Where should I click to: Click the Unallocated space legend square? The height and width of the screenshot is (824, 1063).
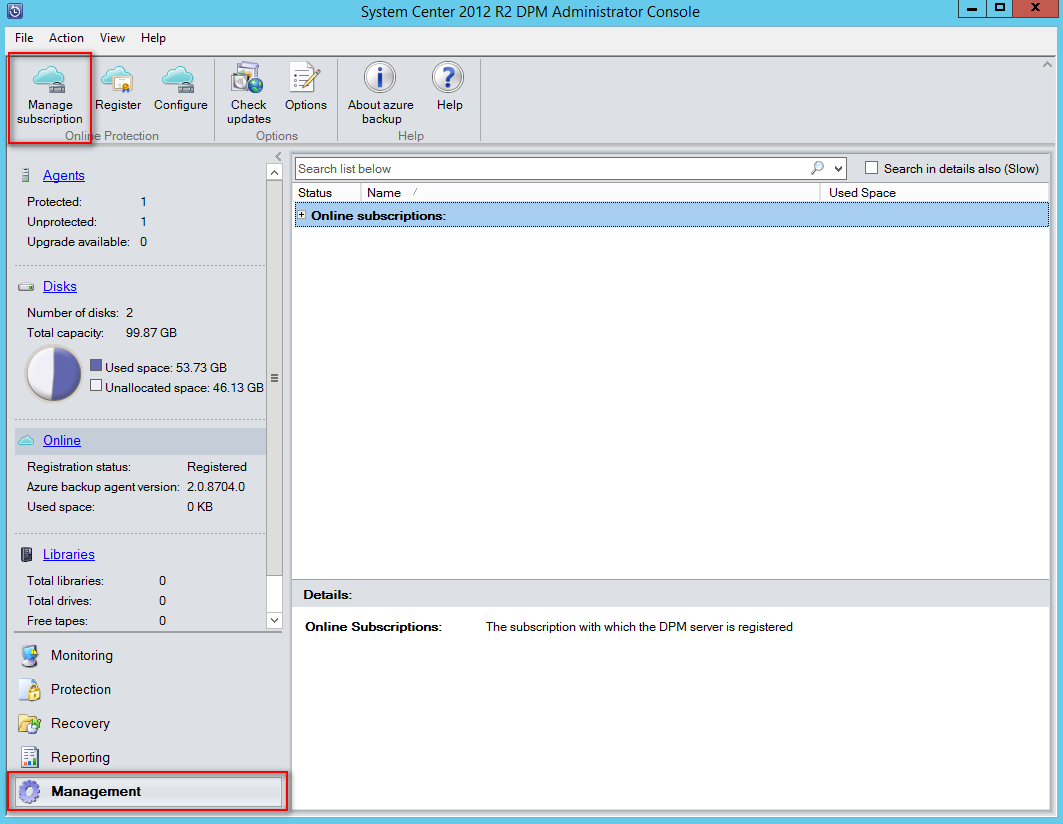coord(96,386)
